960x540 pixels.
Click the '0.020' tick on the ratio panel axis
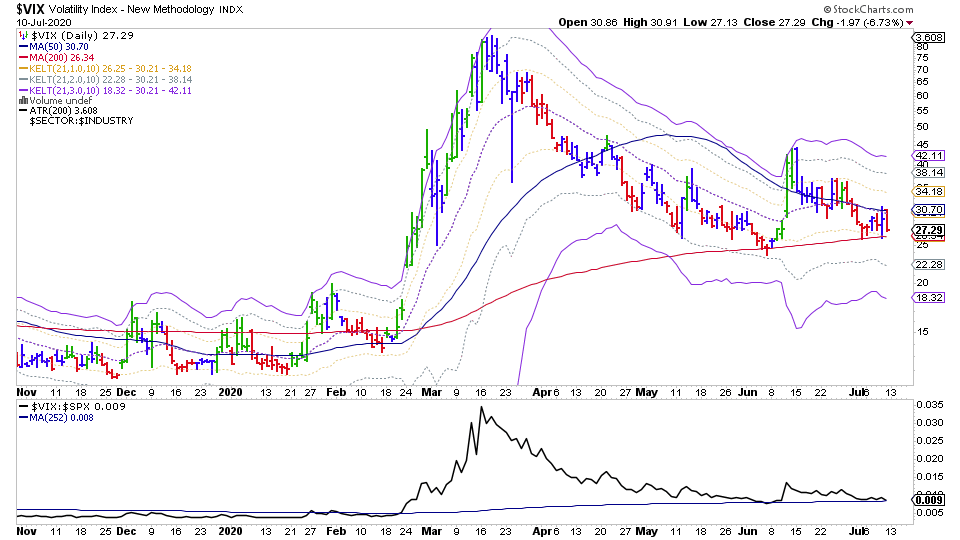pos(929,458)
